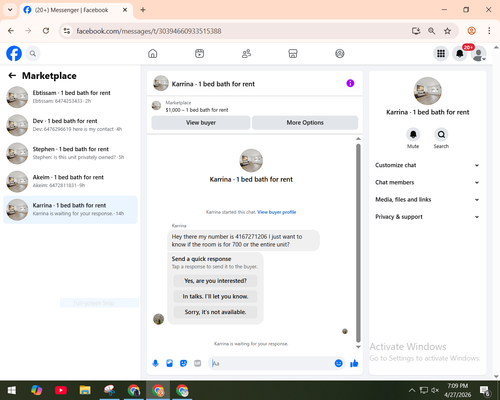Open the Facebook search magnifier
500x400 pixels.
[x=33, y=53]
